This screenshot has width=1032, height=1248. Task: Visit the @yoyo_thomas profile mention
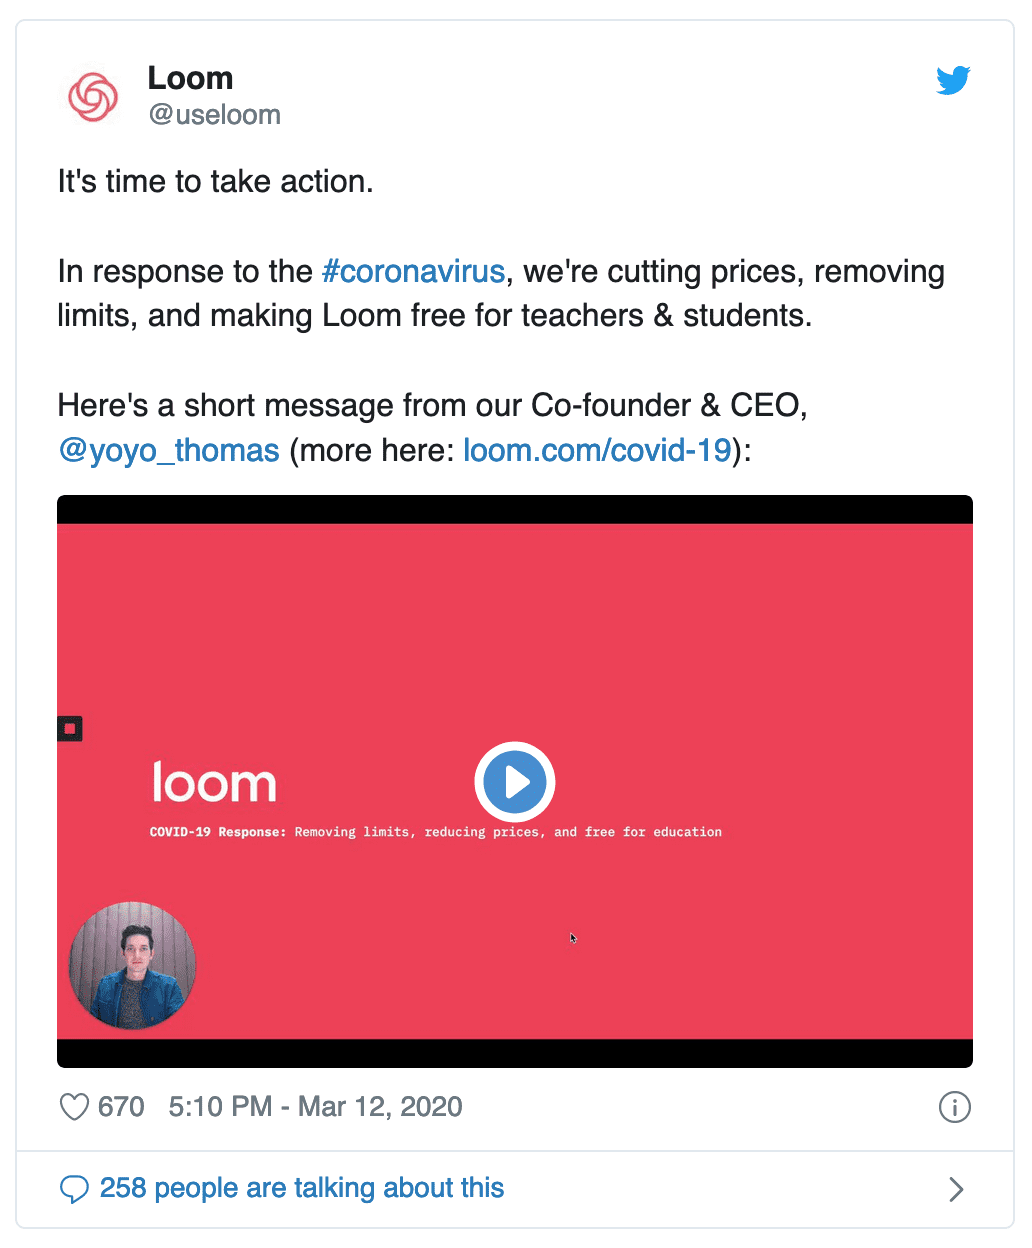tap(169, 450)
